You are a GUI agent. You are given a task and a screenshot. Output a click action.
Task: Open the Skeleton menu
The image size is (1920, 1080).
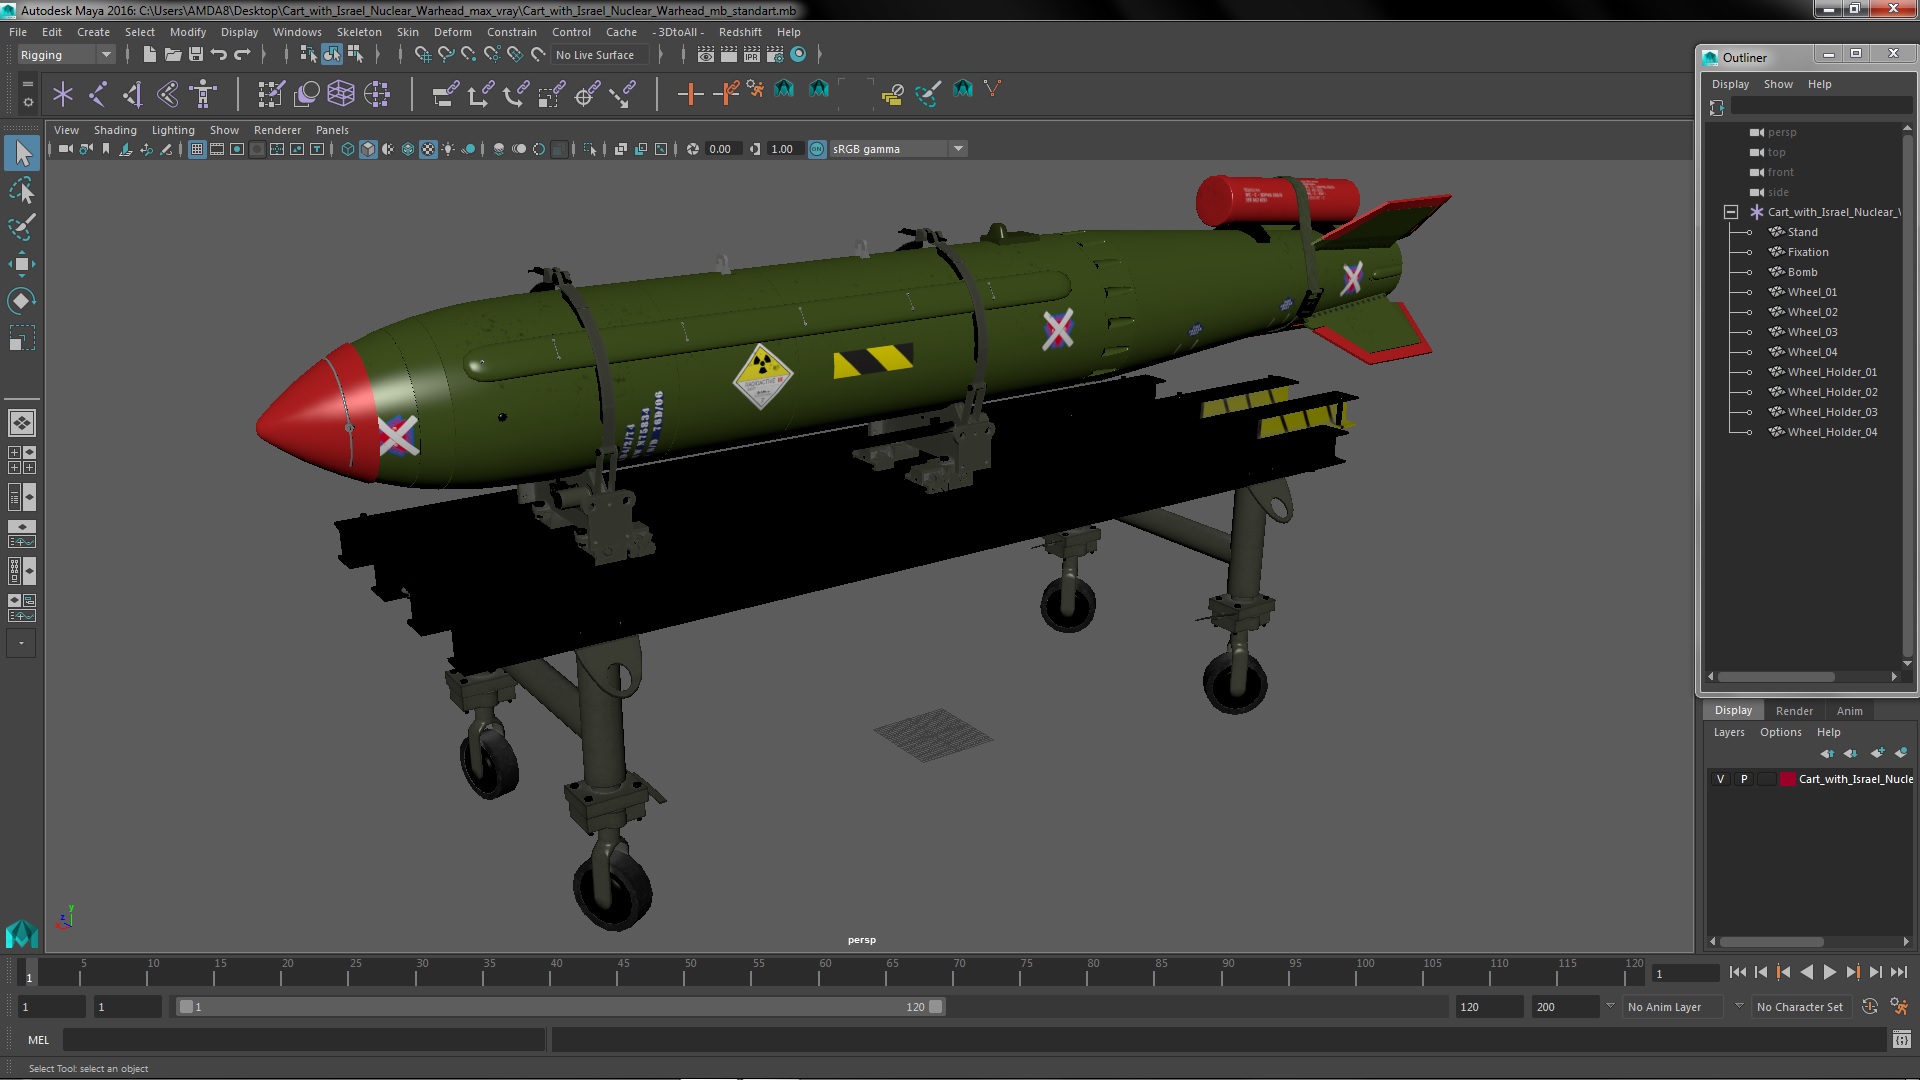[359, 32]
